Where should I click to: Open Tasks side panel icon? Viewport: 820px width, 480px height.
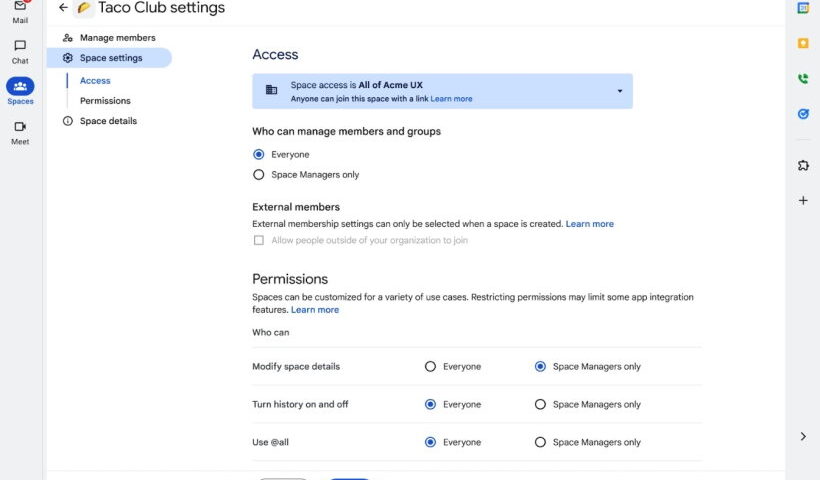coord(803,114)
